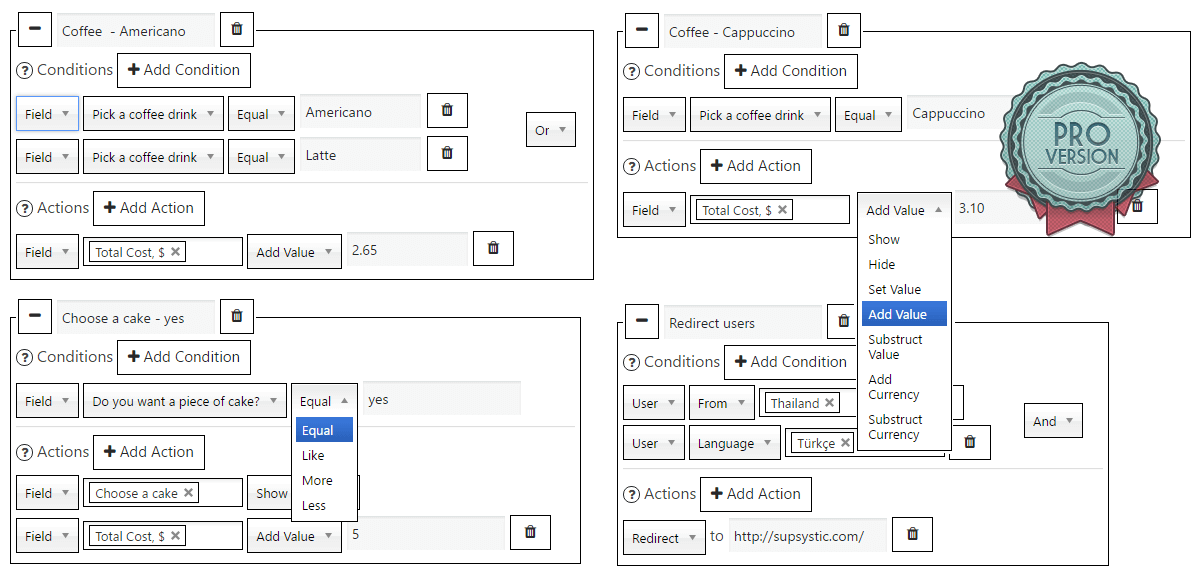Select Set Value from the action list
The height and width of the screenshot is (576, 1200).
[894, 289]
